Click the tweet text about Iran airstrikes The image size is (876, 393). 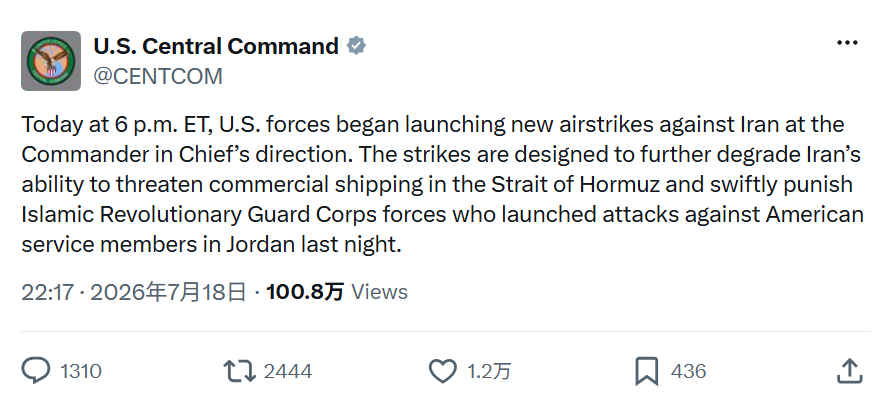pyautogui.click(x=442, y=184)
